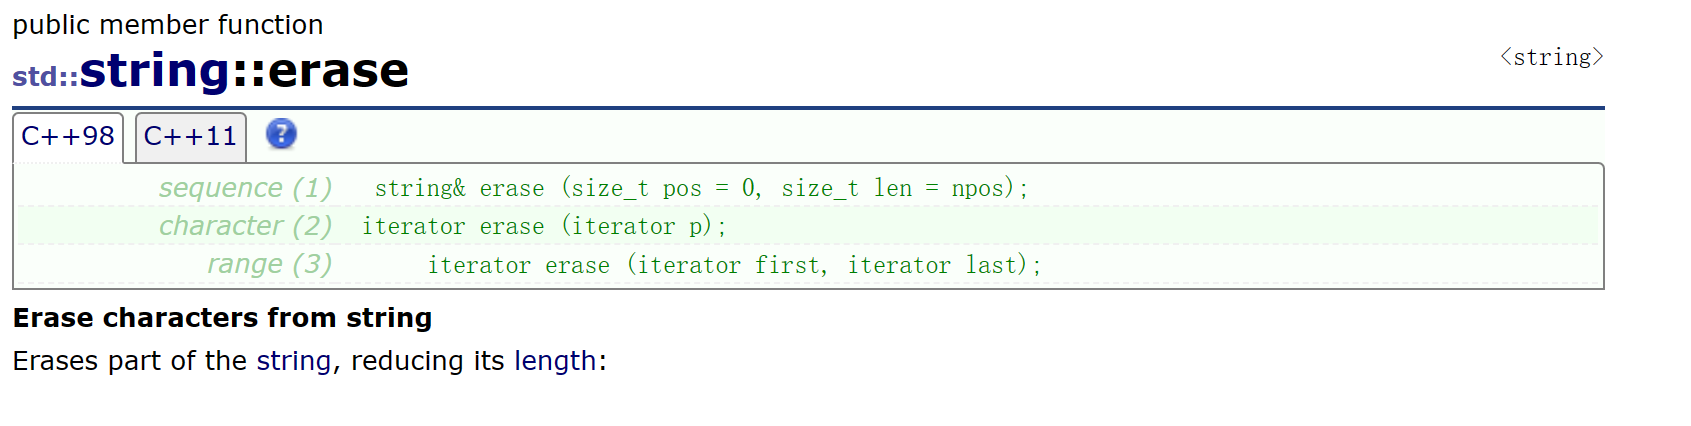Click the Erases part of the sentence
This screenshot has width=1691, height=426.
coord(310,360)
